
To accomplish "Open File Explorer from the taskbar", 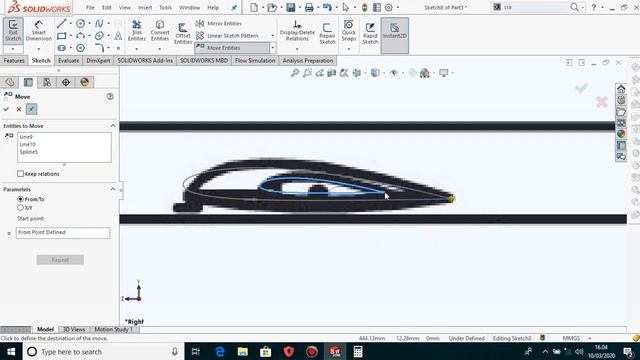I will click(243, 352).
